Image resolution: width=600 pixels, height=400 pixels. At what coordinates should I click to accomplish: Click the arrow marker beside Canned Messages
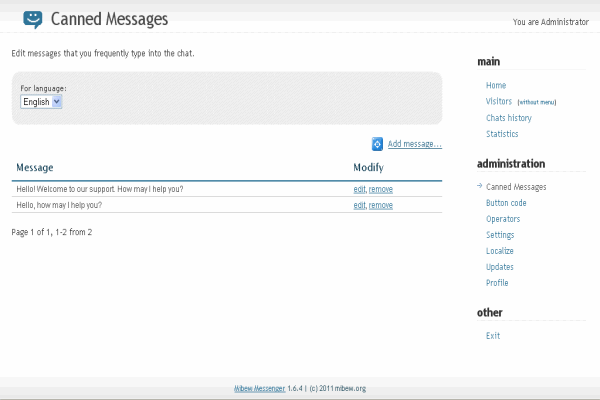click(x=479, y=186)
